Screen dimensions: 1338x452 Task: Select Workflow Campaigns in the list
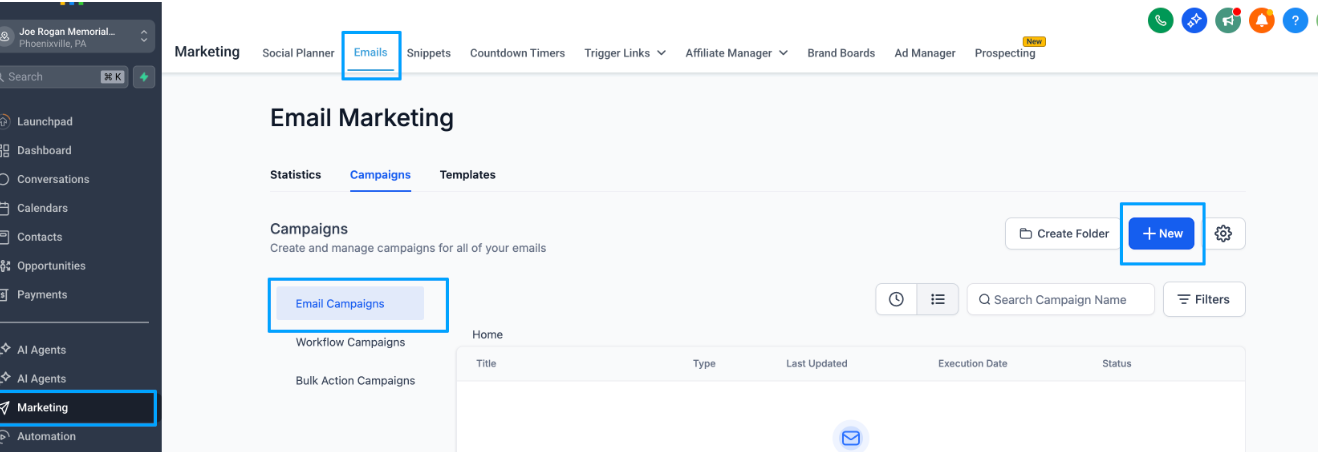coord(350,342)
